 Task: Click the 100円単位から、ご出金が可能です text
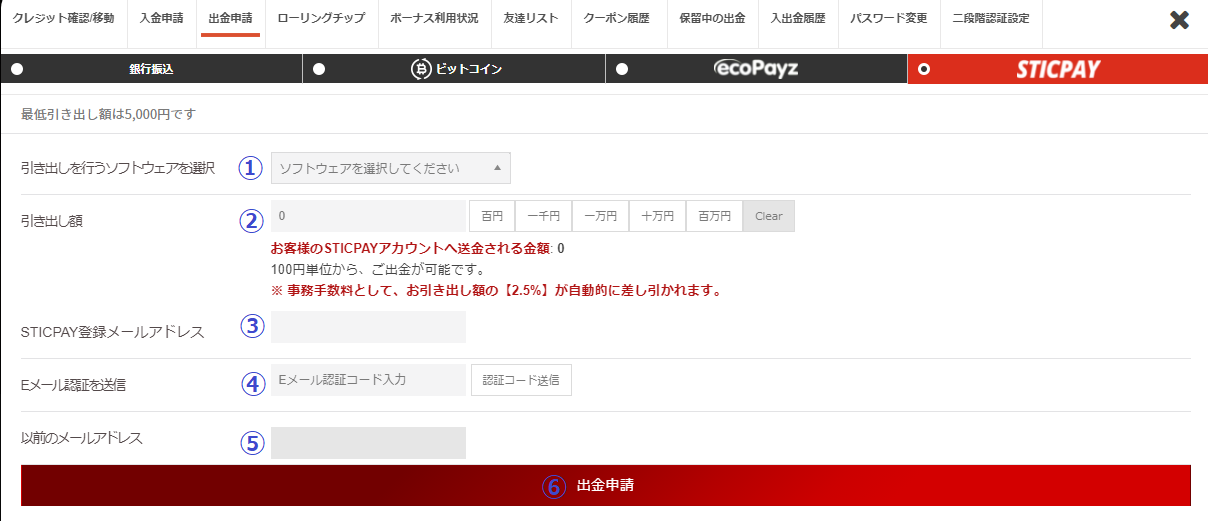pos(378,270)
